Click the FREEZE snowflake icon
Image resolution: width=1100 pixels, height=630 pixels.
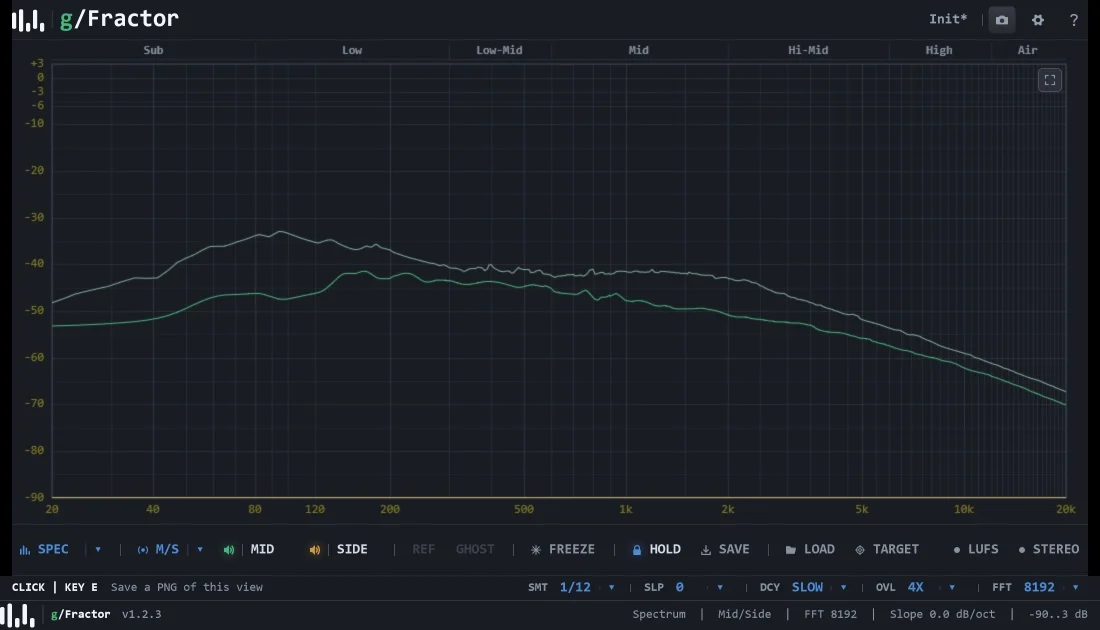[536, 550]
